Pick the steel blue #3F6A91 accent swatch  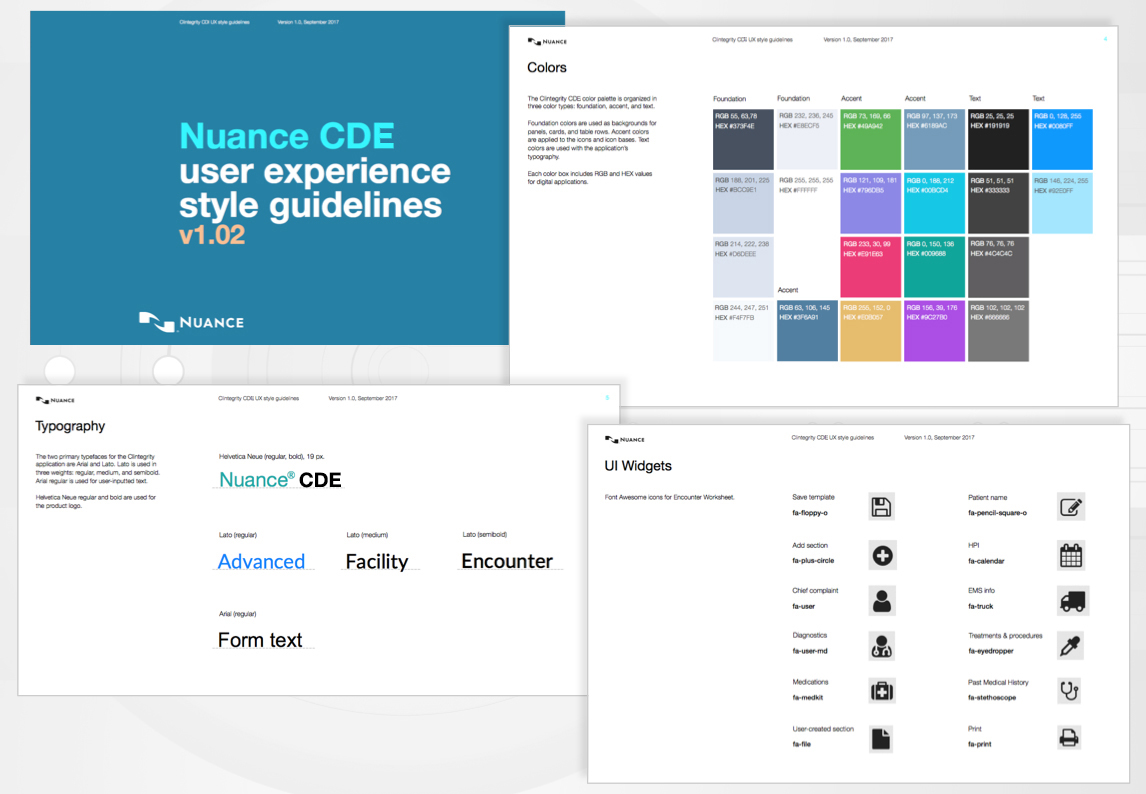(x=807, y=330)
